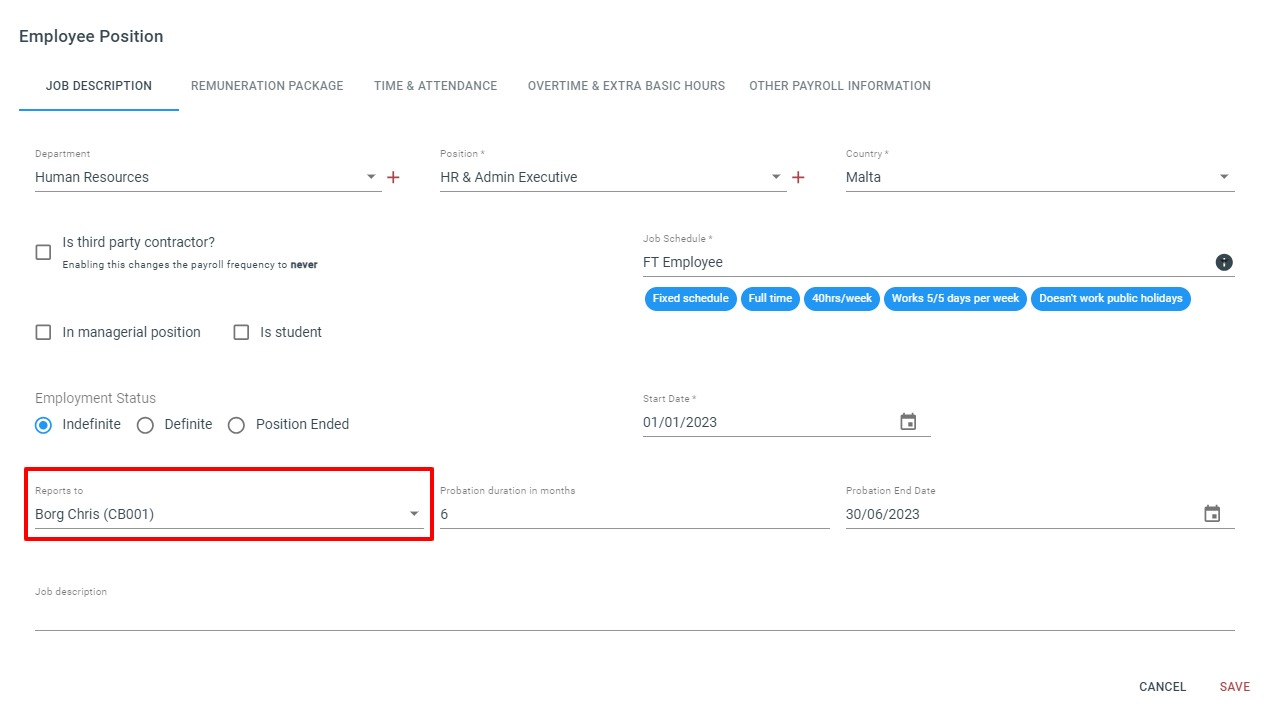Open the Overtime & Extra Basic Hours tab

click(x=626, y=86)
